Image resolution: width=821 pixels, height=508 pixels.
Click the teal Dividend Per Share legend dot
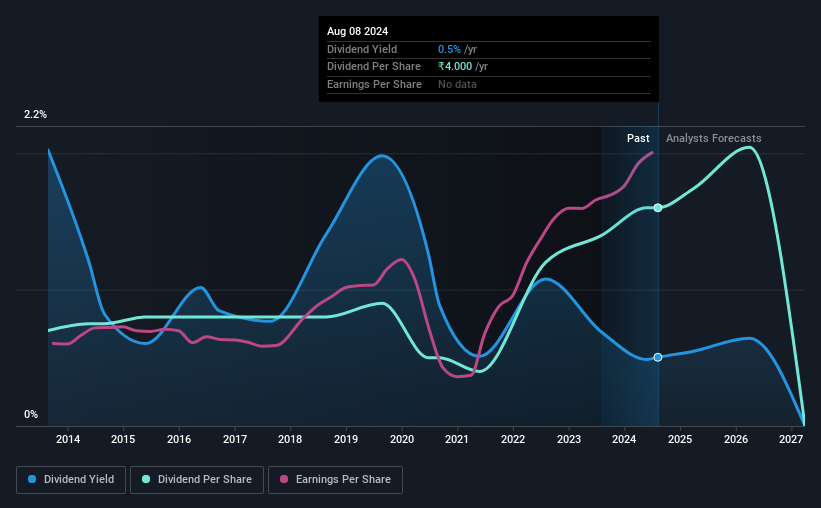[146, 479]
